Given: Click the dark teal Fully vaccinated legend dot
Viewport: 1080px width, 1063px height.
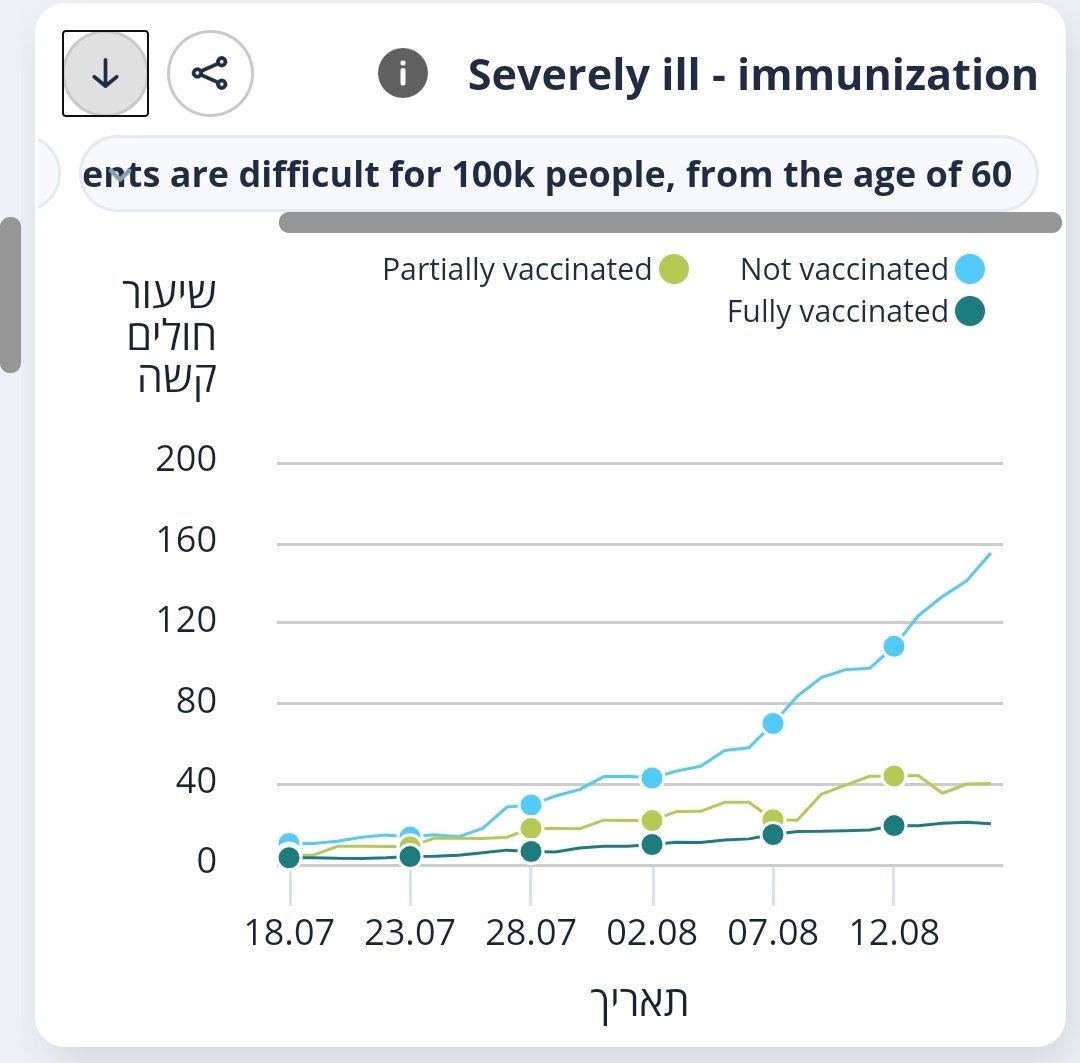Looking at the screenshot, I should tap(969, 312).
